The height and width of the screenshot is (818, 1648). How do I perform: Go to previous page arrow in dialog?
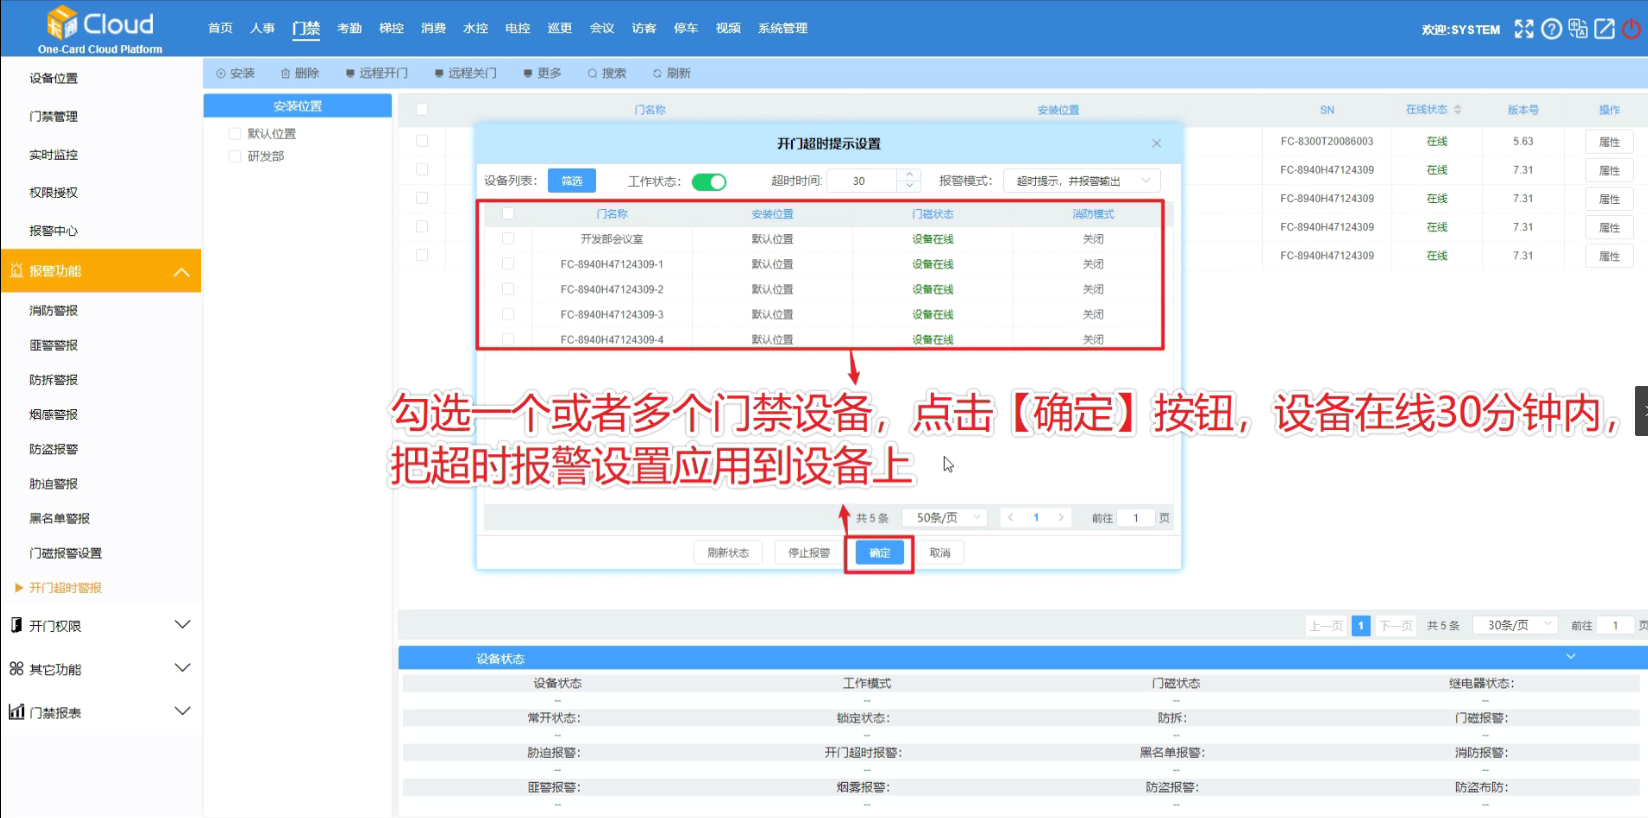pyautogui.click(x=1011, y=517)
